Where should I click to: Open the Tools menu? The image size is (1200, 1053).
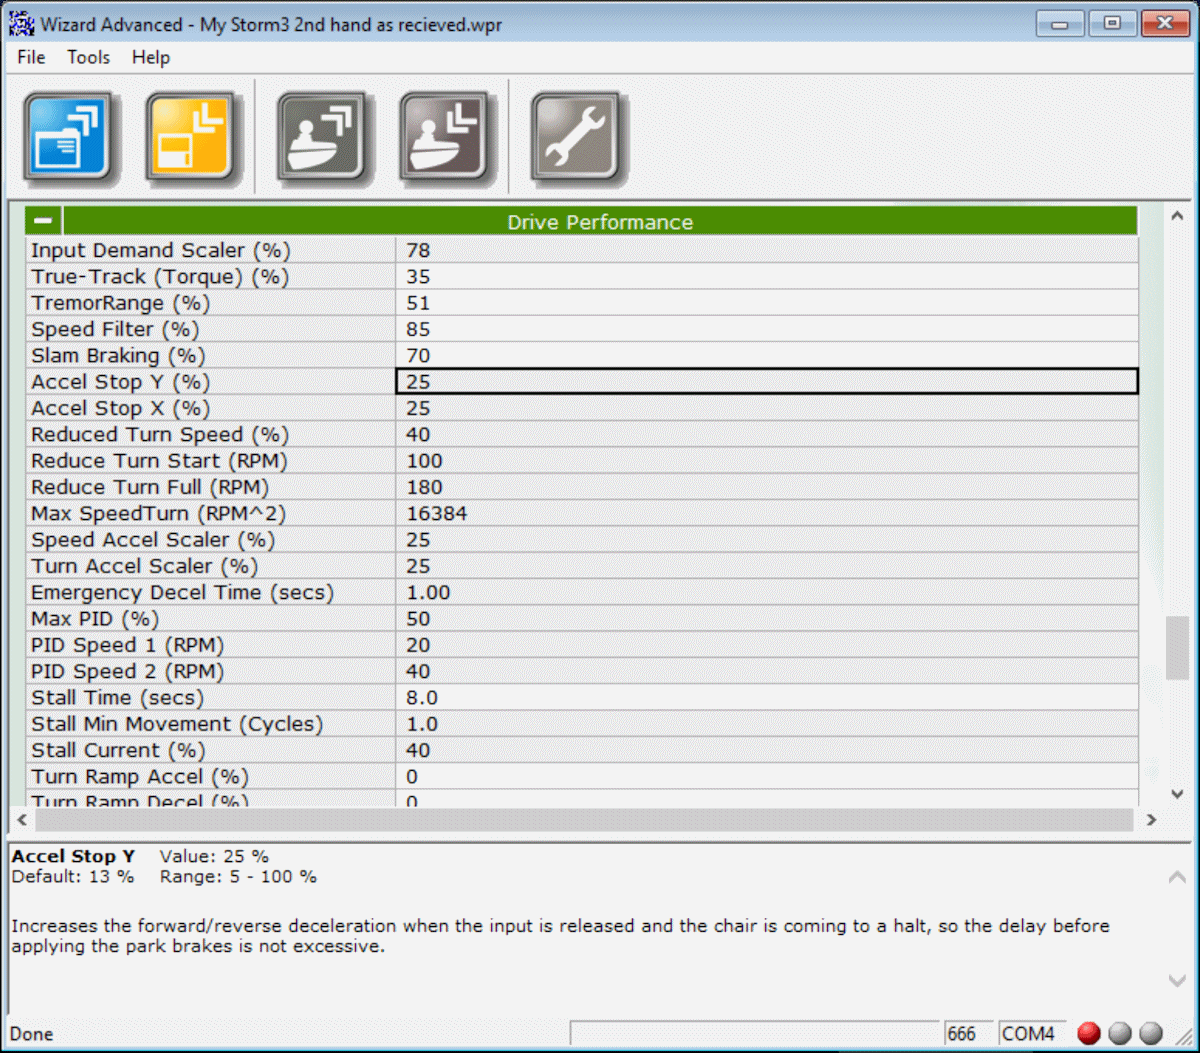click(x=88, y=57)
